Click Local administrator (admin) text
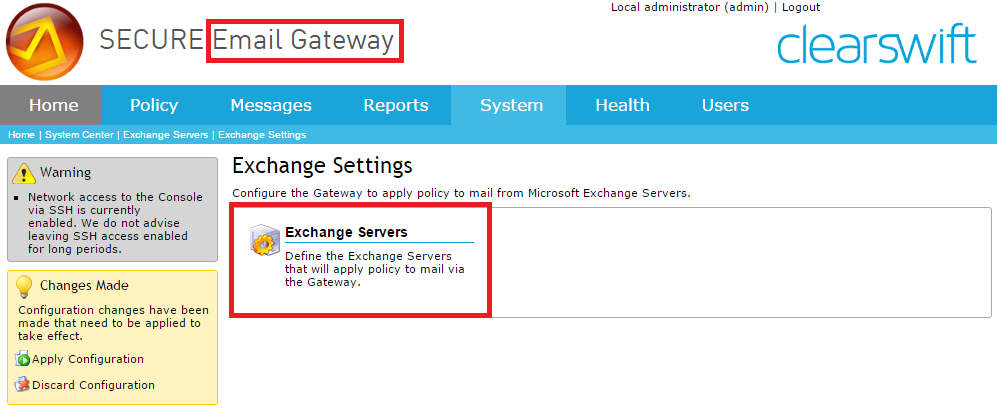The width and height of the screenshot is (998, 408). click(x=690, y=8)
